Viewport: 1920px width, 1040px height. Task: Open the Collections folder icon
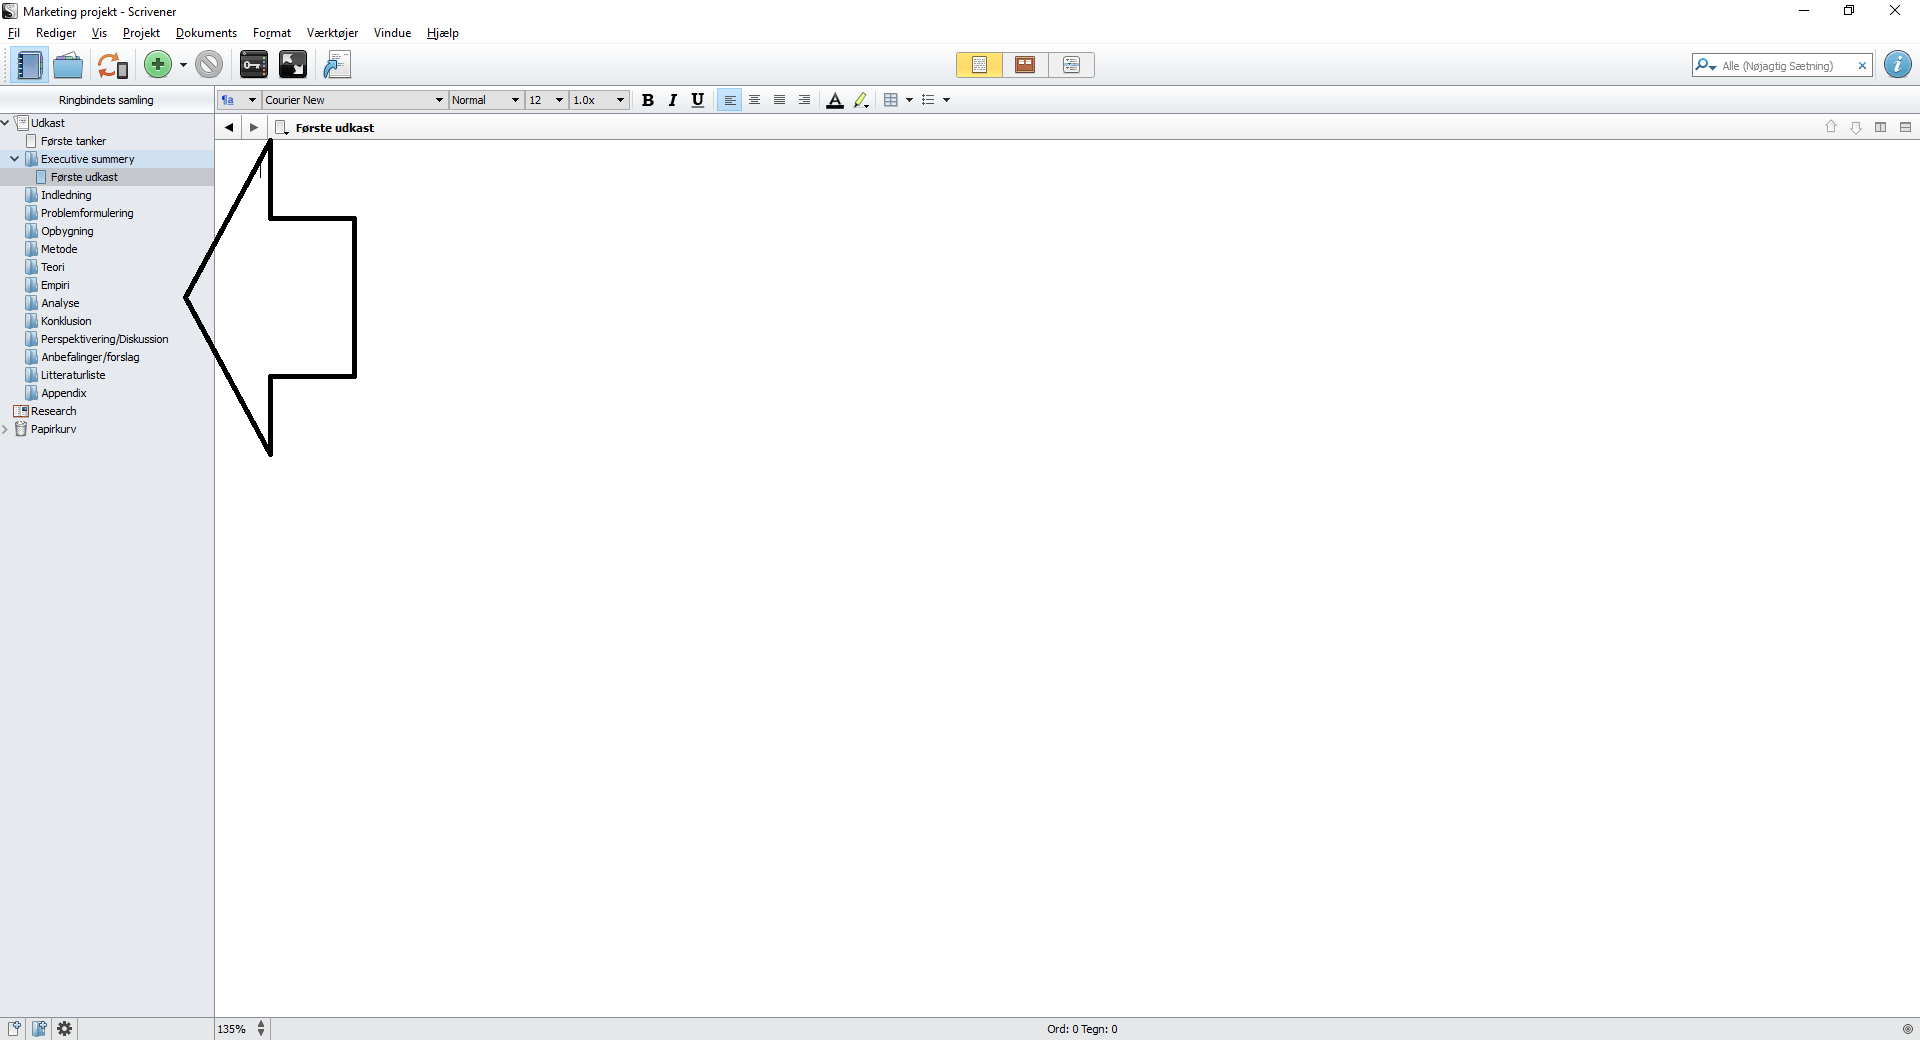[x=68, y=65]
